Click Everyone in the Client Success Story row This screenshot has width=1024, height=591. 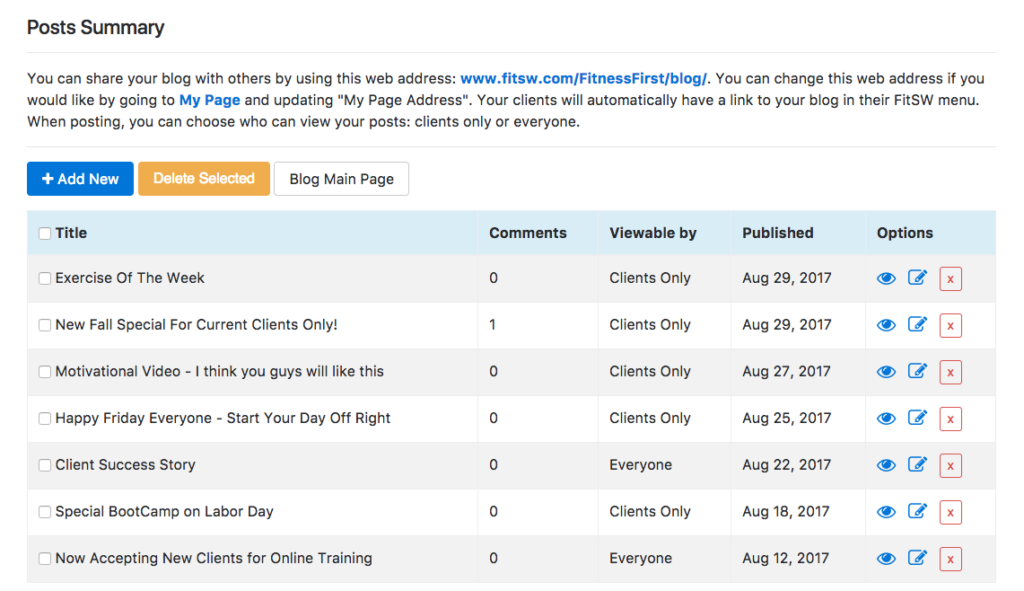[641, 465]
